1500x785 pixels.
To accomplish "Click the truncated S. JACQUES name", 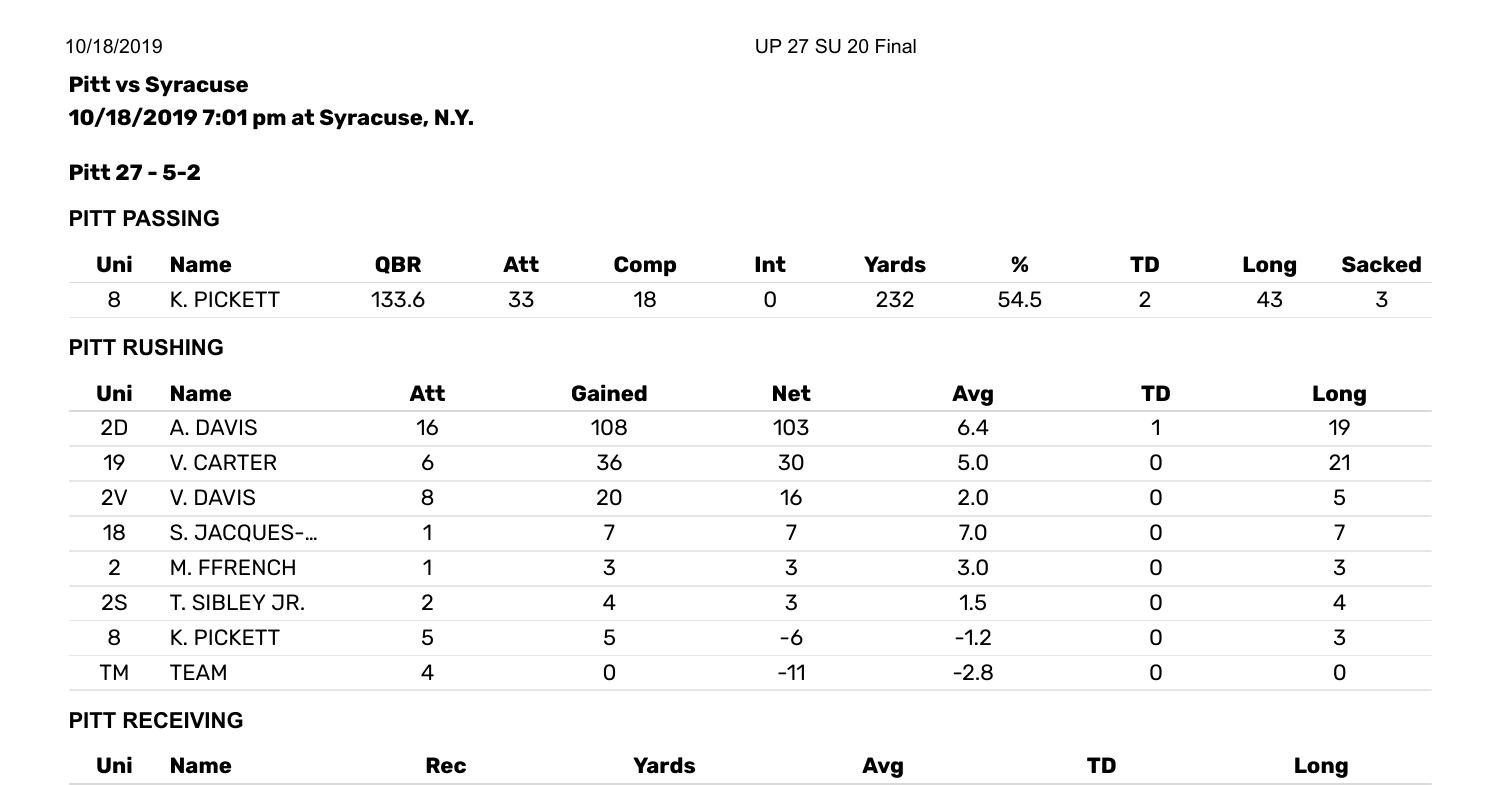I will pyautogui.click(x=243, y=533).
